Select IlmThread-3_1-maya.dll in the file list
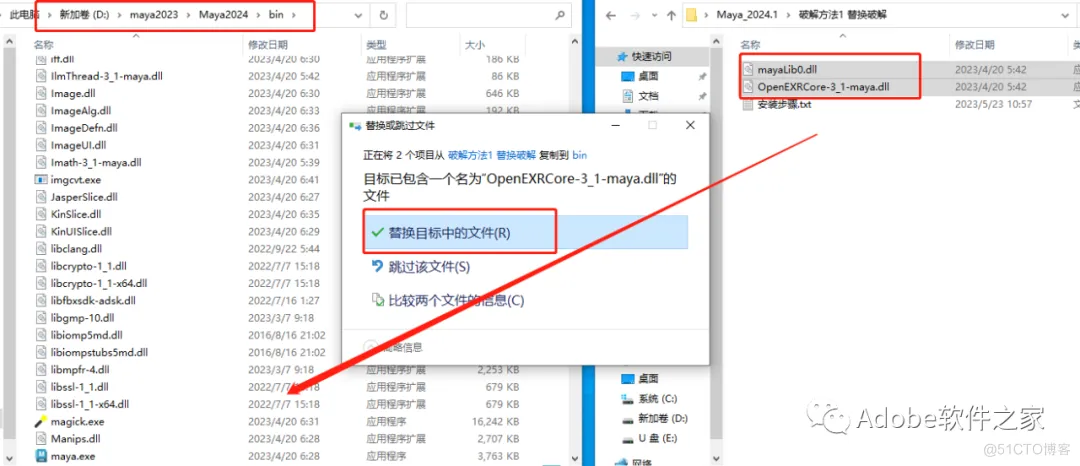The width and height of the screenshot is (1080, 466). 107,76
